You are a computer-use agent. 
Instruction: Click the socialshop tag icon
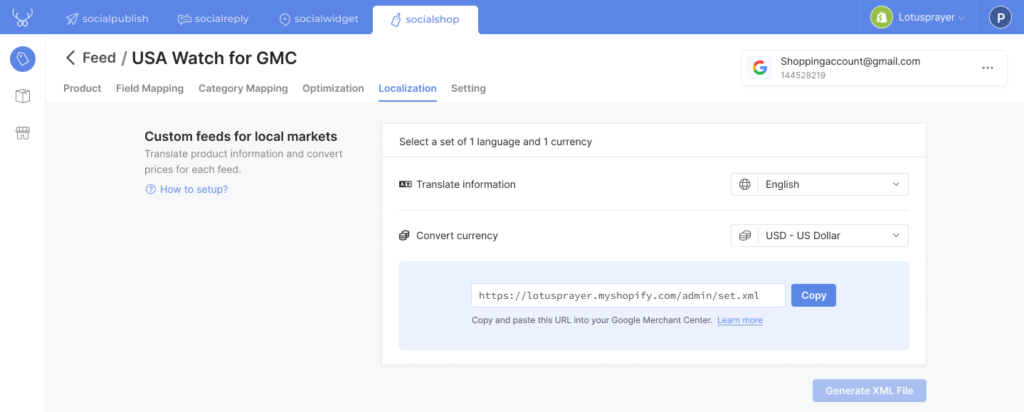395,20
